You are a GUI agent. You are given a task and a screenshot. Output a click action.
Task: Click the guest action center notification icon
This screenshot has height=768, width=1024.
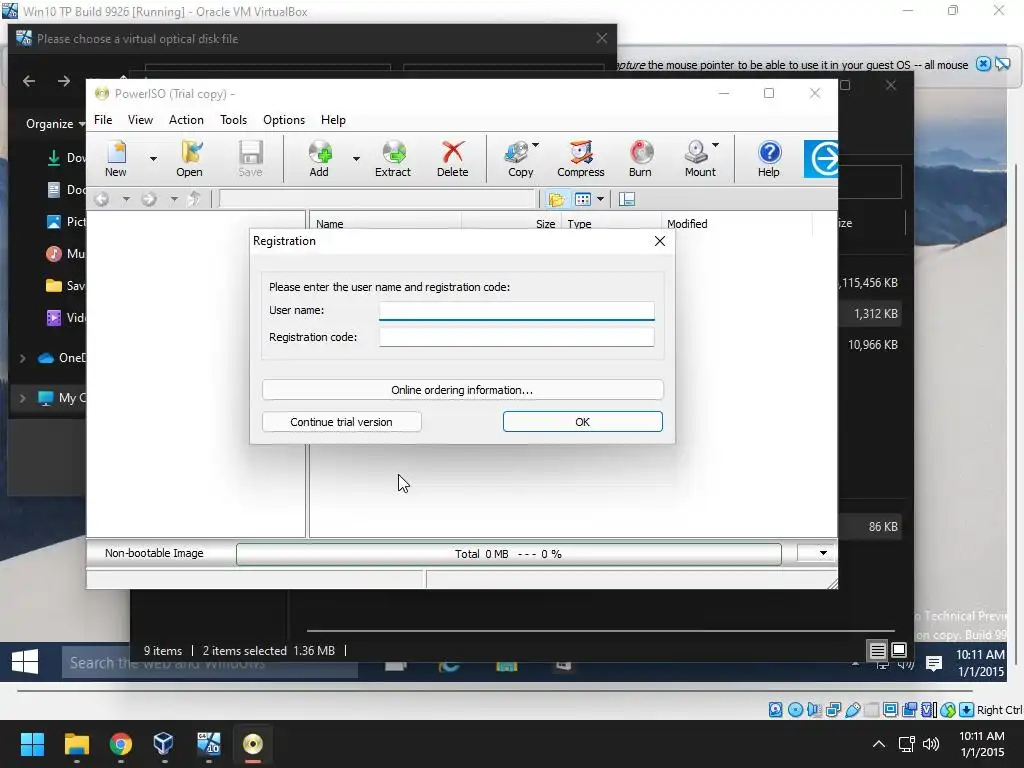(935, 664)
